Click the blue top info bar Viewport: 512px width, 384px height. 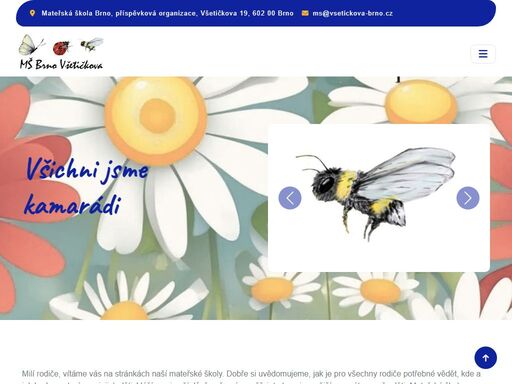pyautogui.click(x=256, y=13)
